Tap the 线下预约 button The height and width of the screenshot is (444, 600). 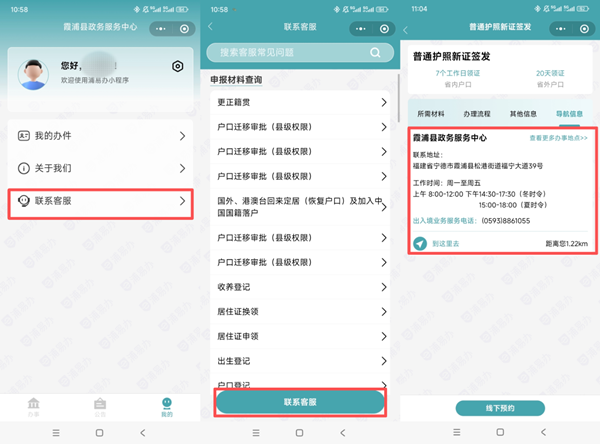pos(500,408)
